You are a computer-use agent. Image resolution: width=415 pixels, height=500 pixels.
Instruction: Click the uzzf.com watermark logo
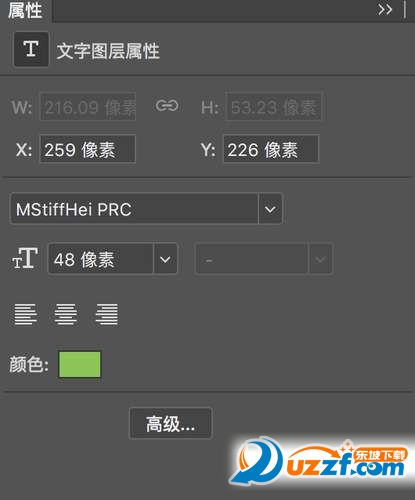pyautogui.click(x=320, y=462)
